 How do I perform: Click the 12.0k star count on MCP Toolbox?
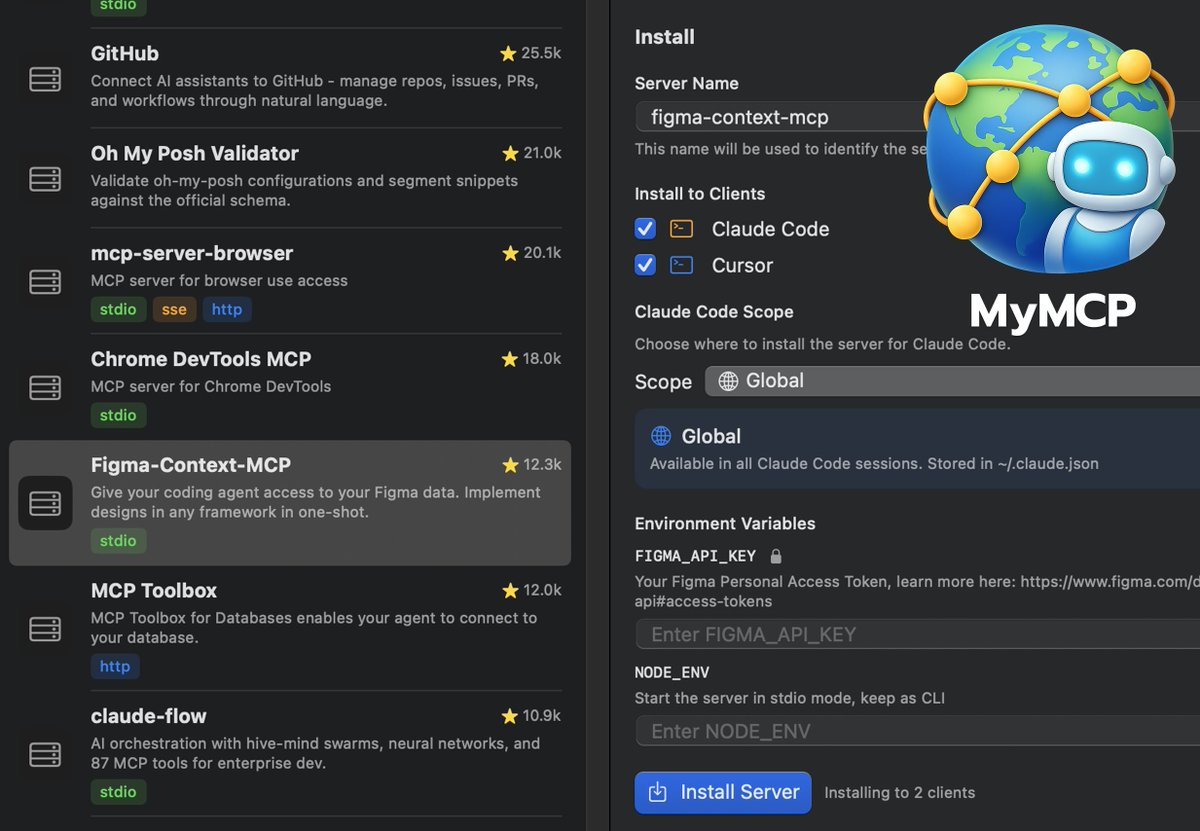543,590
